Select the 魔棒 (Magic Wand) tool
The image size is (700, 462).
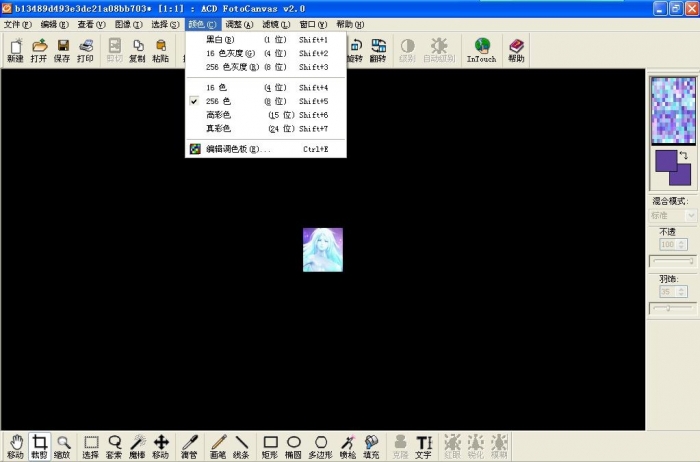click(x=138, y=446)
